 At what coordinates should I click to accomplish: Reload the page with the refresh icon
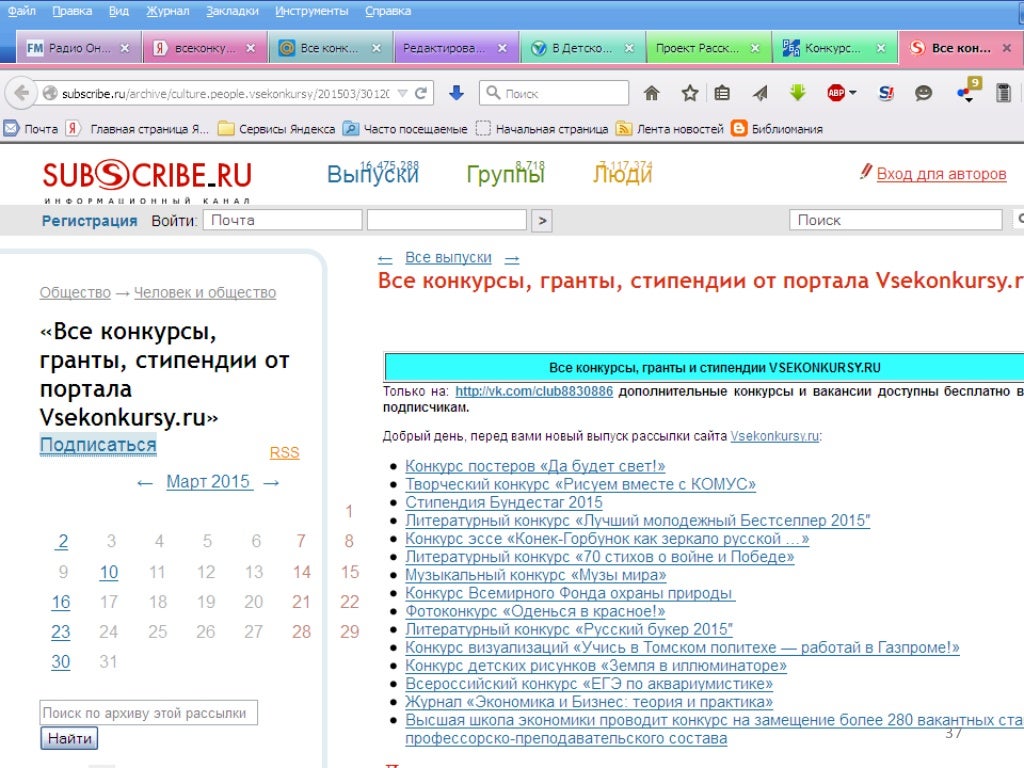pos(421,93)
